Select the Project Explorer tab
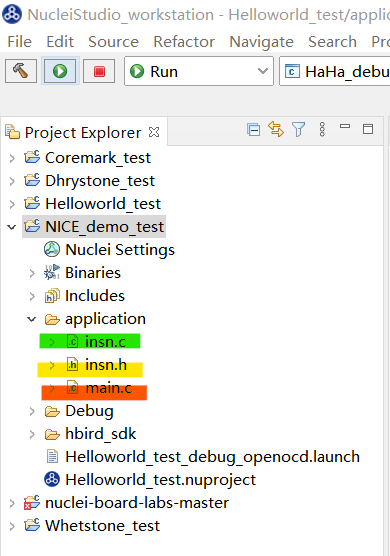This screenshot has height=556, width=390. coord(83,133)
